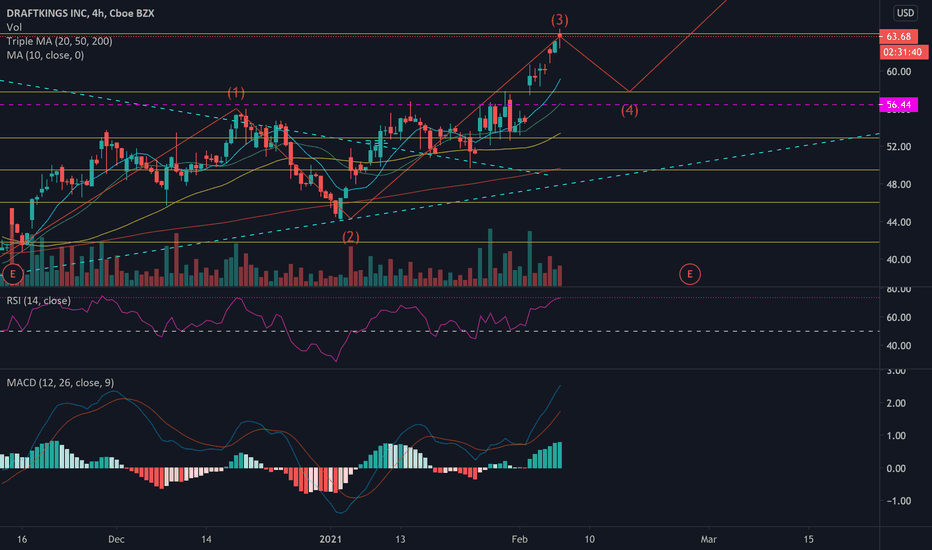The width and height of the screenshot is (932, 550).
Task: Click the countdown timer 02:31:40
Action: [903, 52]
